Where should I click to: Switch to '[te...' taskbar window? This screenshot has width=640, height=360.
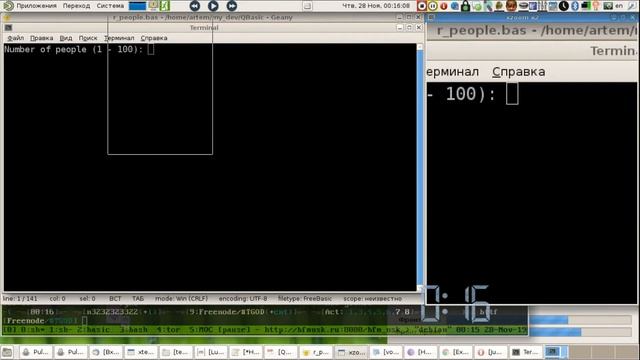tap(175, 352)
